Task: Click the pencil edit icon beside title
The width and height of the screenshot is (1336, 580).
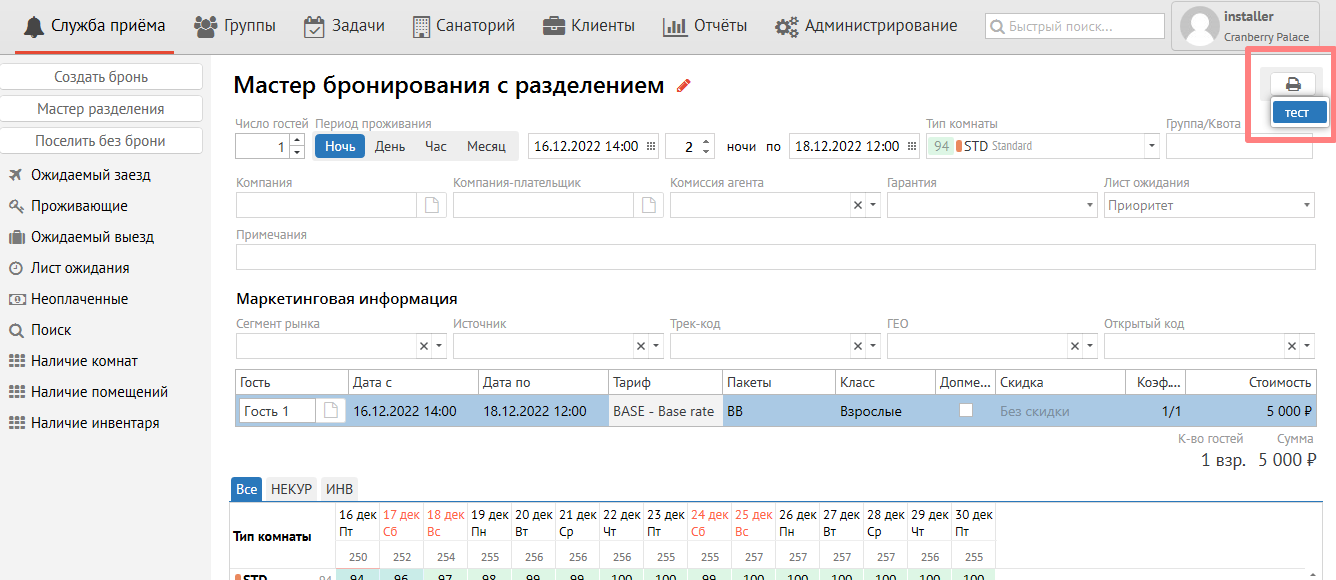Action: (684, 86)
